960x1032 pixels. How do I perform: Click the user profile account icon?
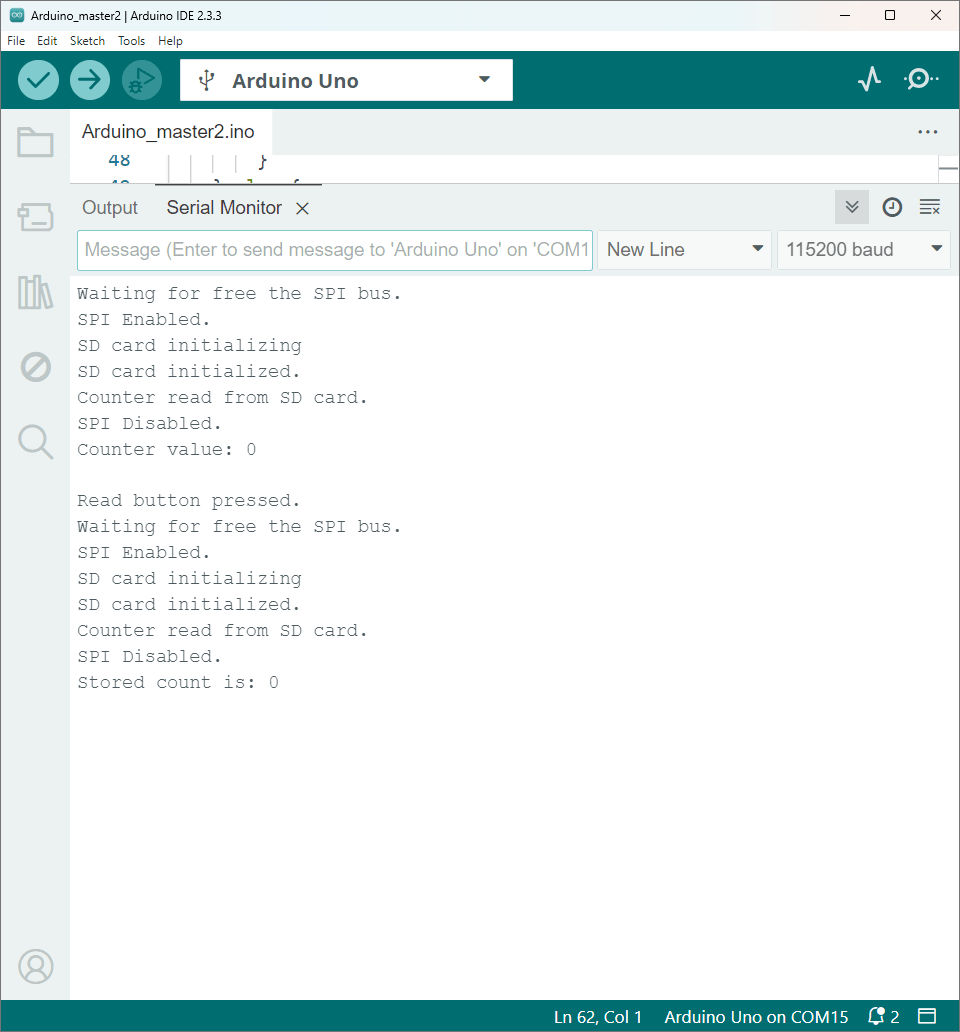(36, 966)
